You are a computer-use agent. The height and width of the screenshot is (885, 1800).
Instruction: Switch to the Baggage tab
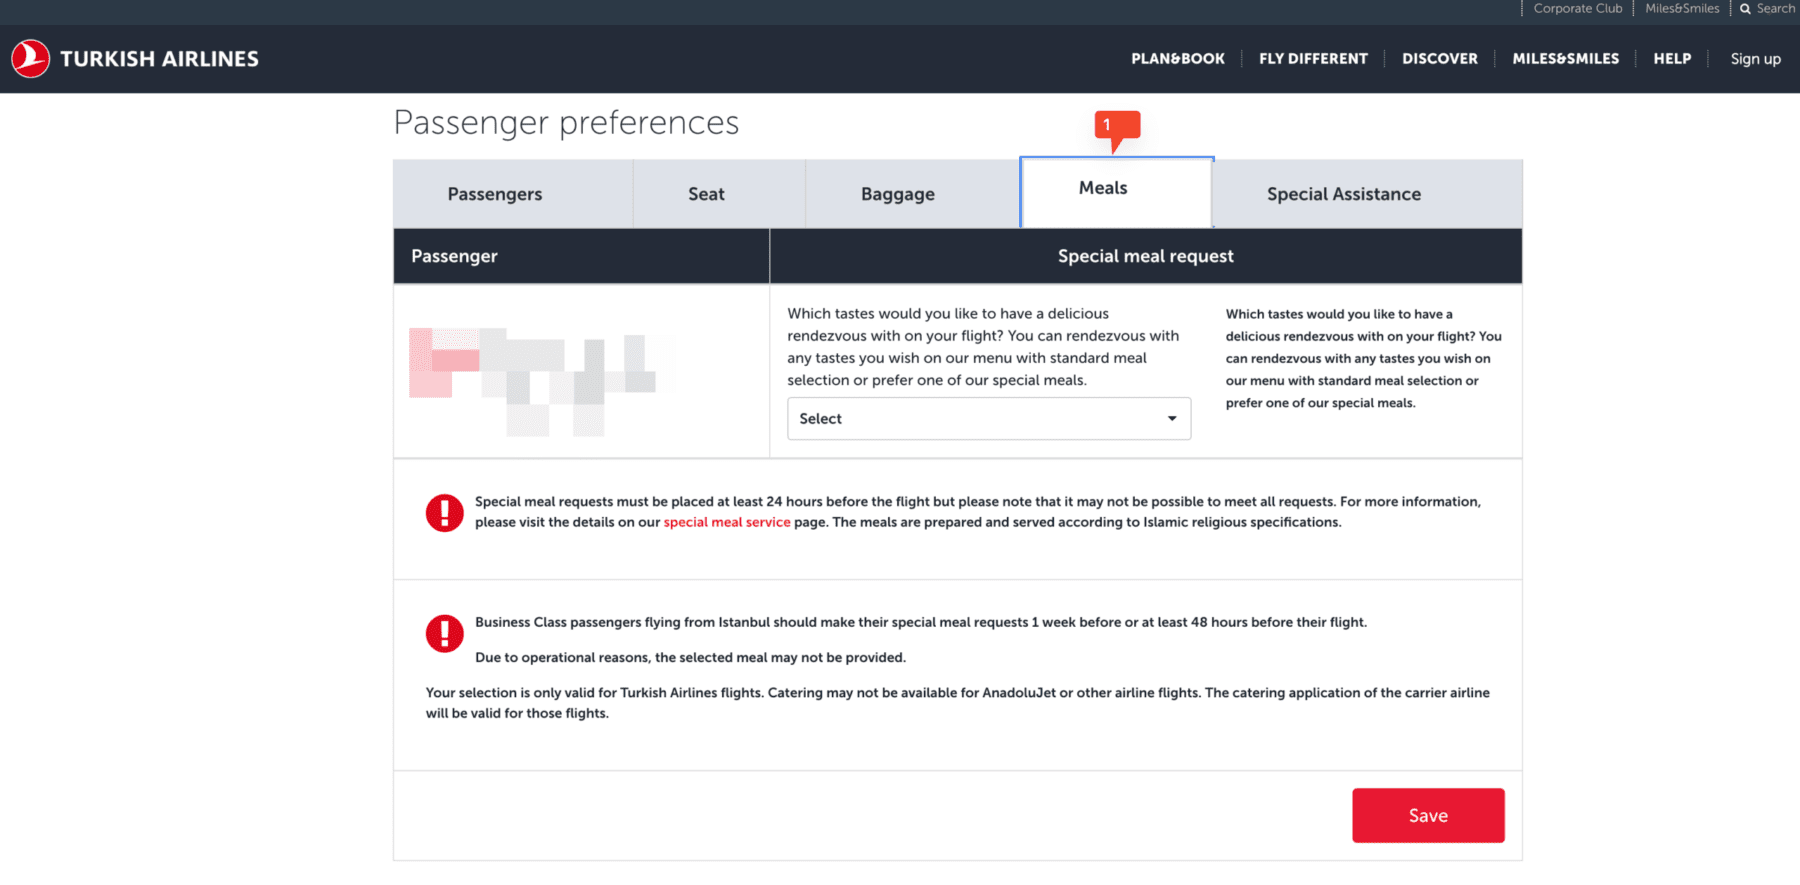tap(912, 194)
